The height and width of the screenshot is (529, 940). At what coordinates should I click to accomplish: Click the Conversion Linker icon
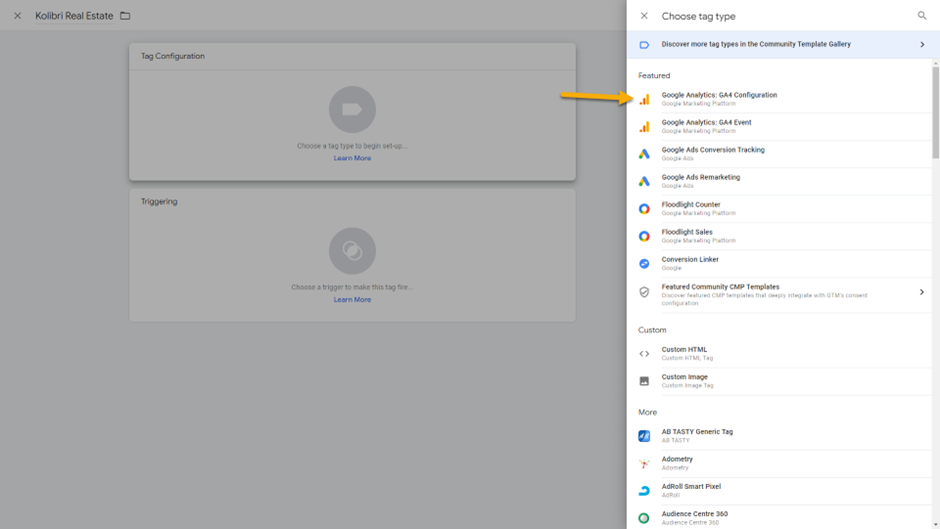pyautogui.click(x=644, y=264)
